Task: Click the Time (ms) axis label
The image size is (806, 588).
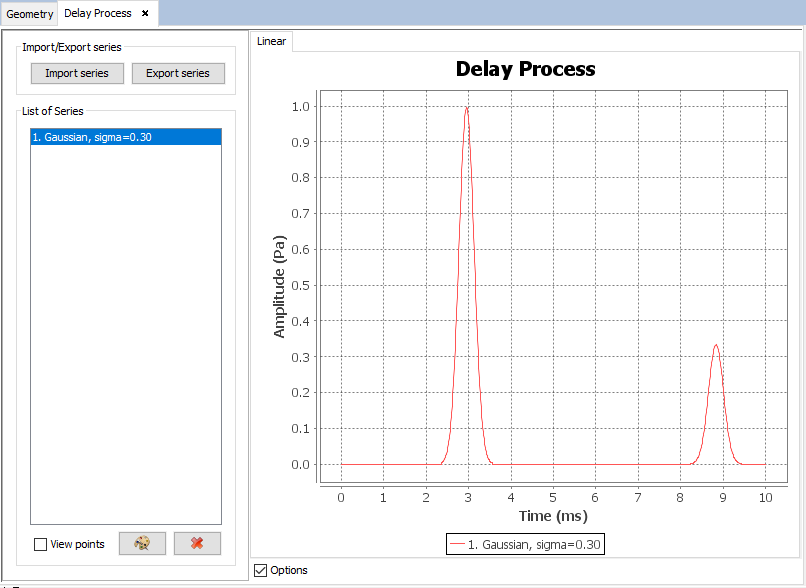Action: coord(553,516)
